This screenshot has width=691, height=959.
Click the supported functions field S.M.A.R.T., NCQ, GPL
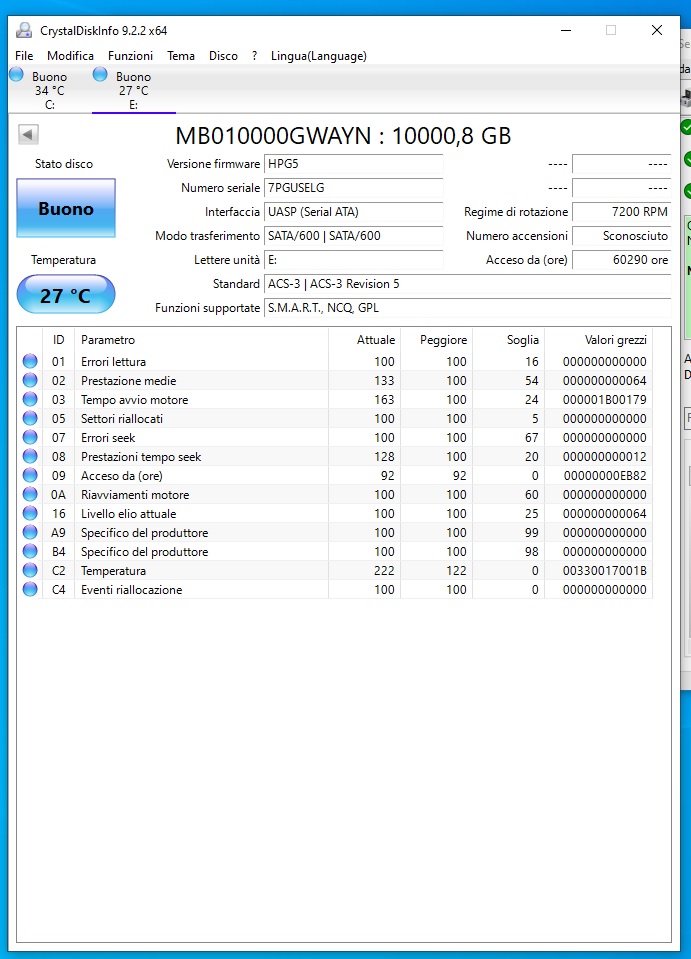coord(468,308)
